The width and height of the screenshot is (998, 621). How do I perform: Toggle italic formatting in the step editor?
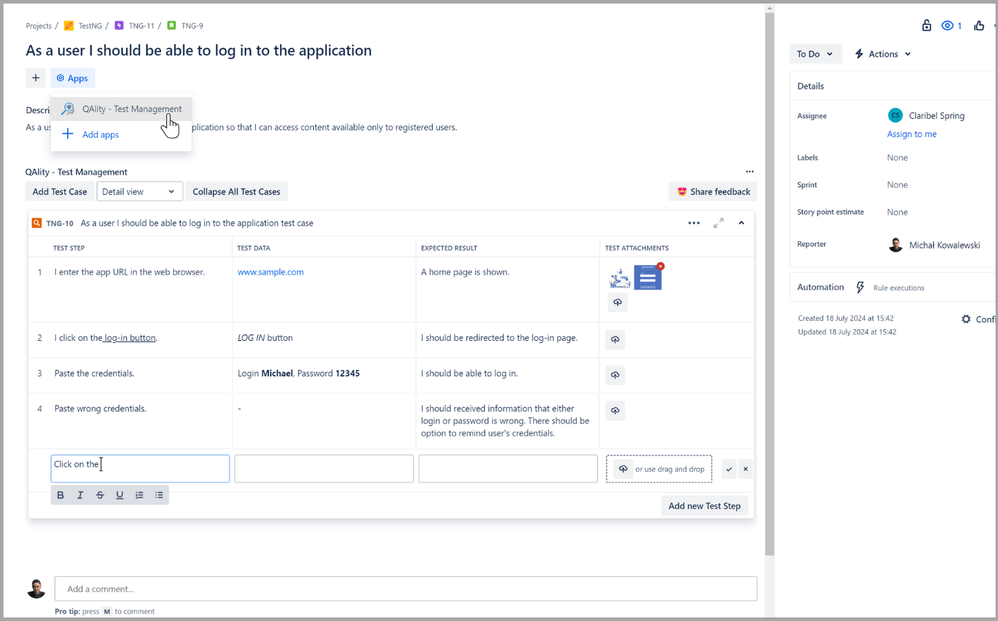point(80,494)
